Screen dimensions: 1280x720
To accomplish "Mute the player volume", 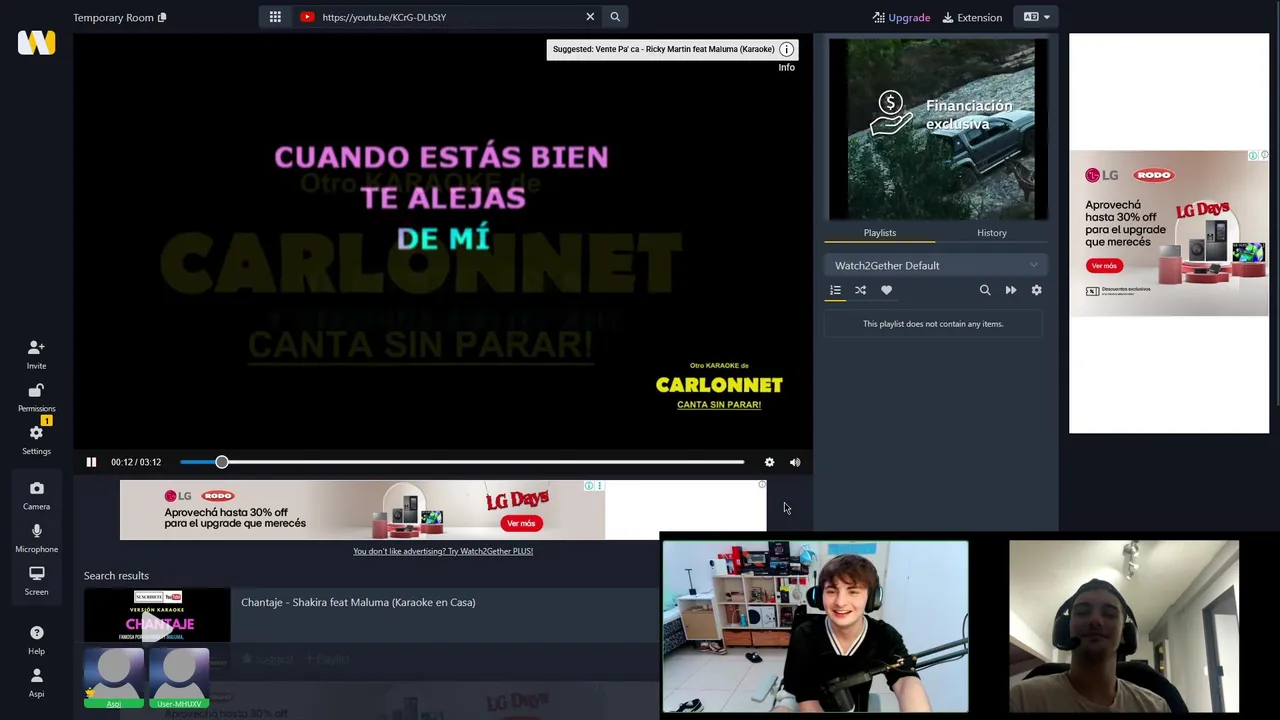I will [x=795, y=462].
